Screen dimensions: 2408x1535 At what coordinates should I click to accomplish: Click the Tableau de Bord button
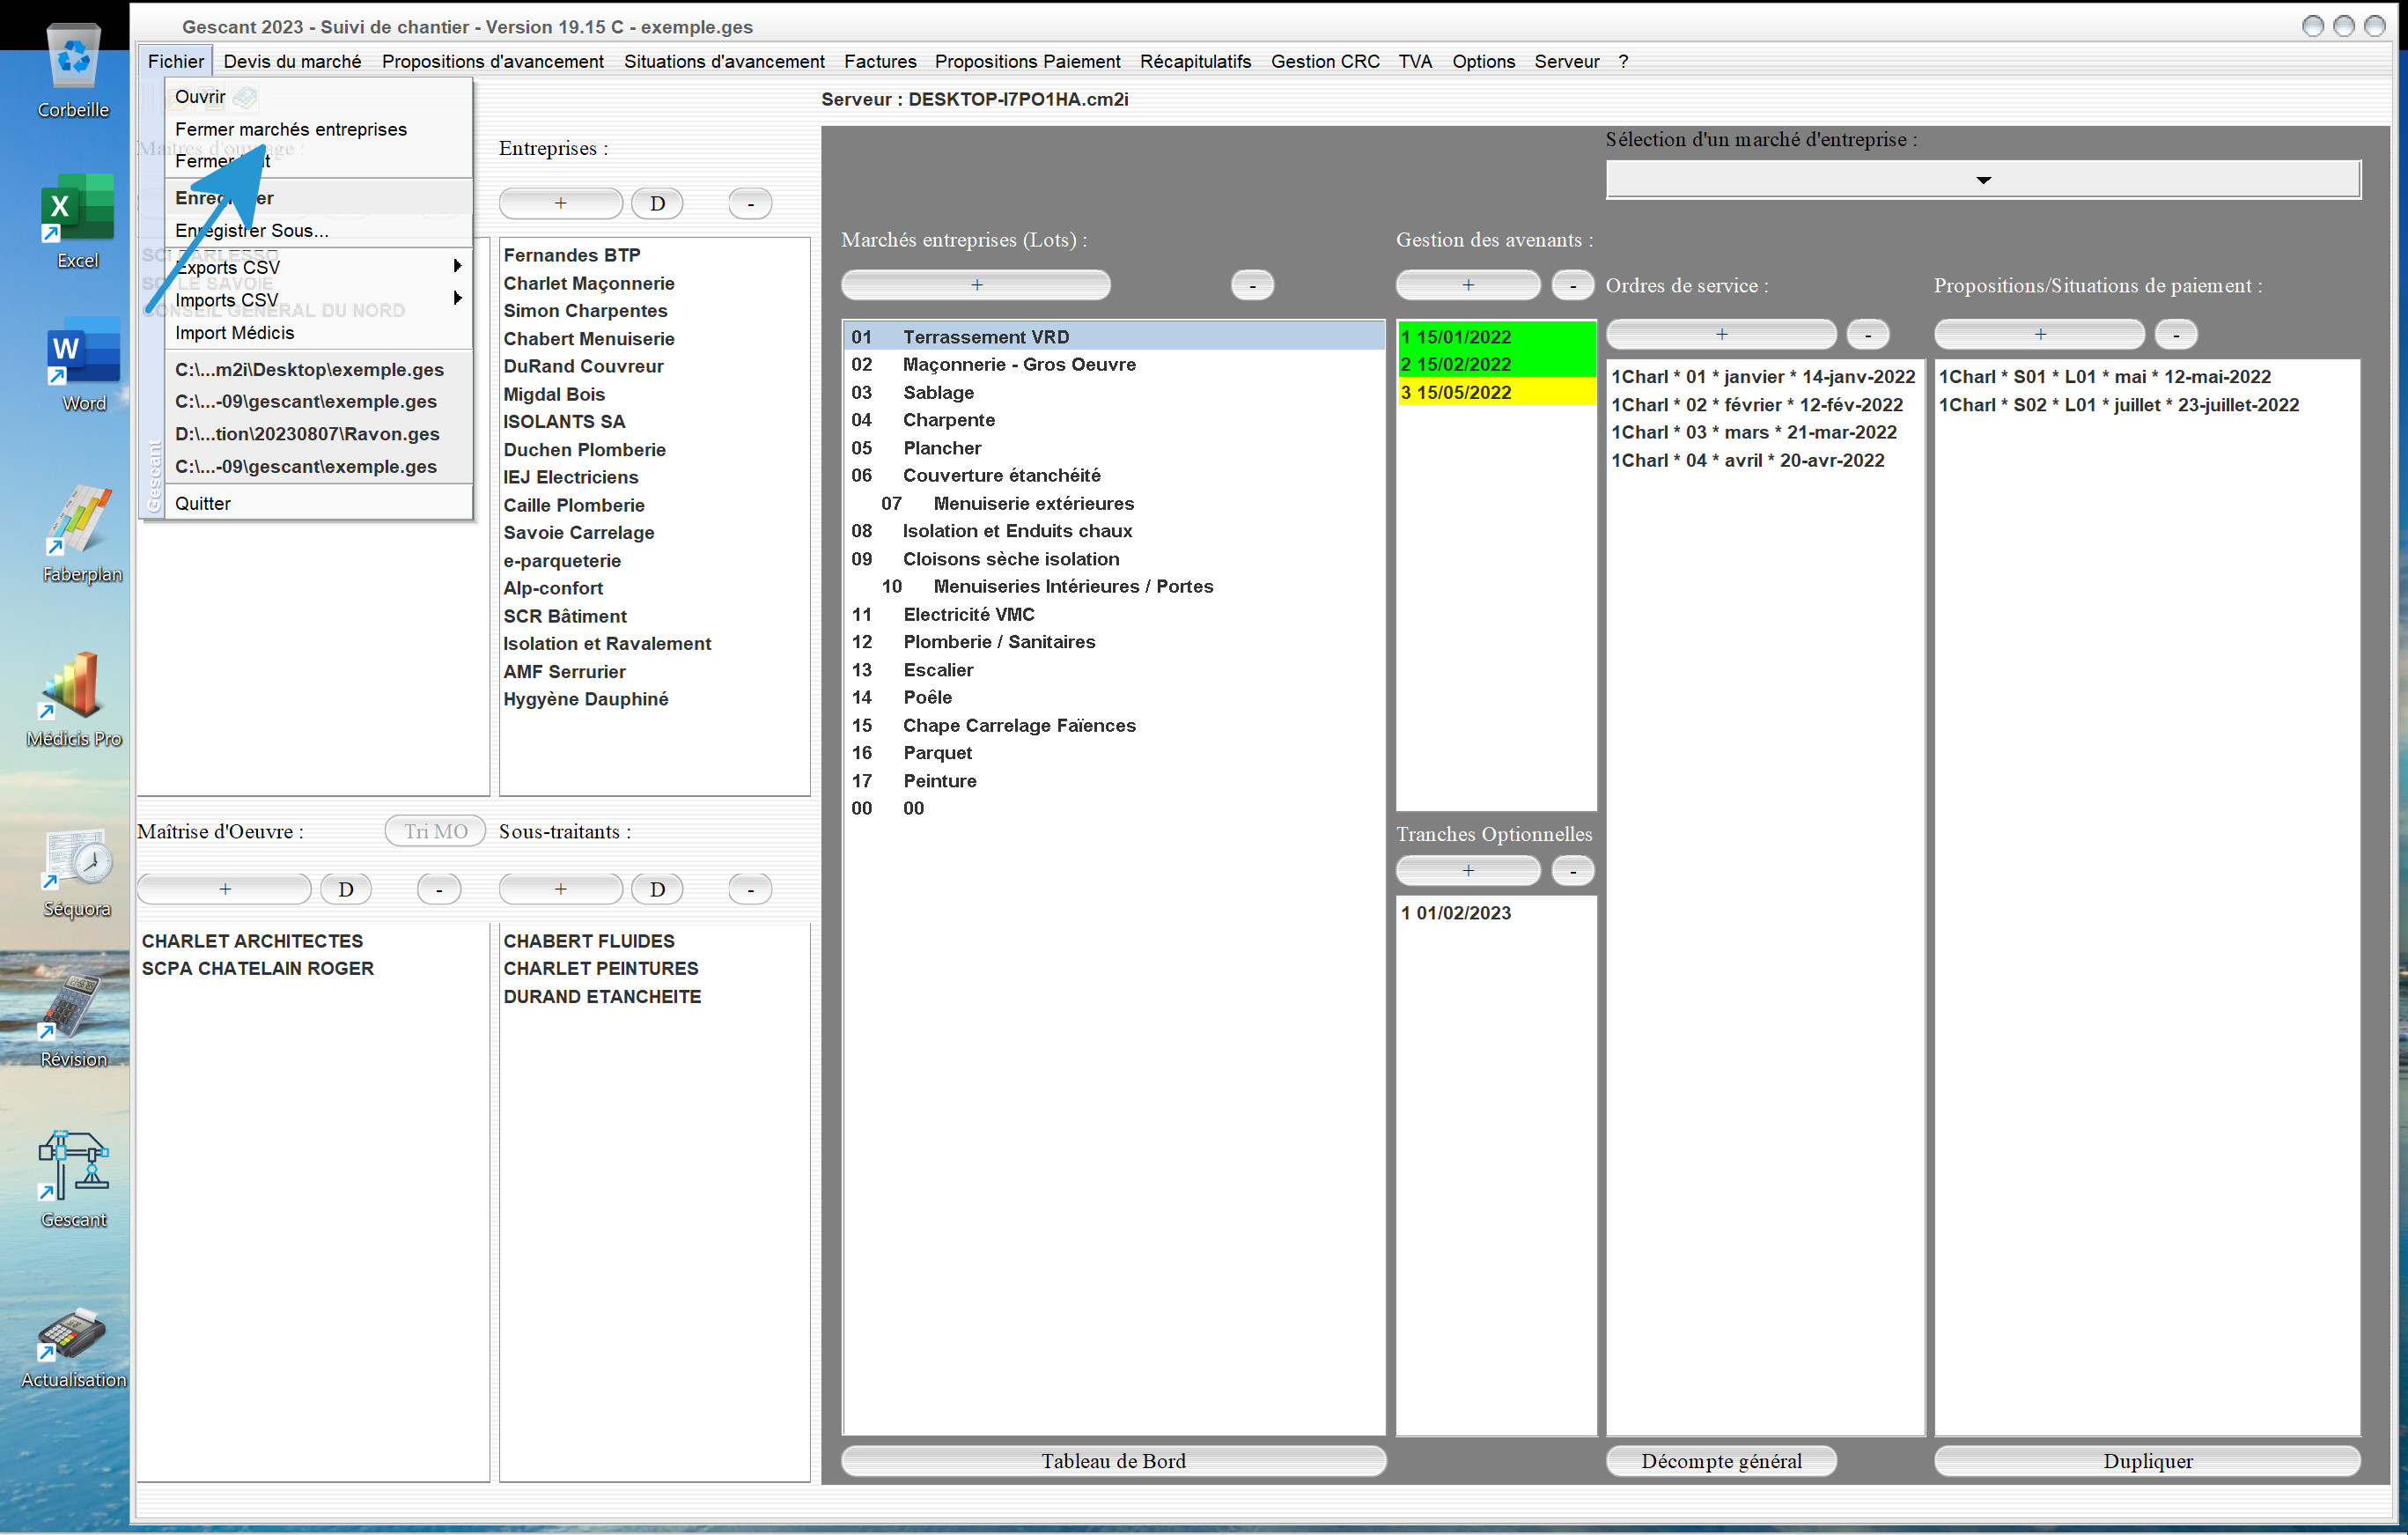pos(1113,1461)
